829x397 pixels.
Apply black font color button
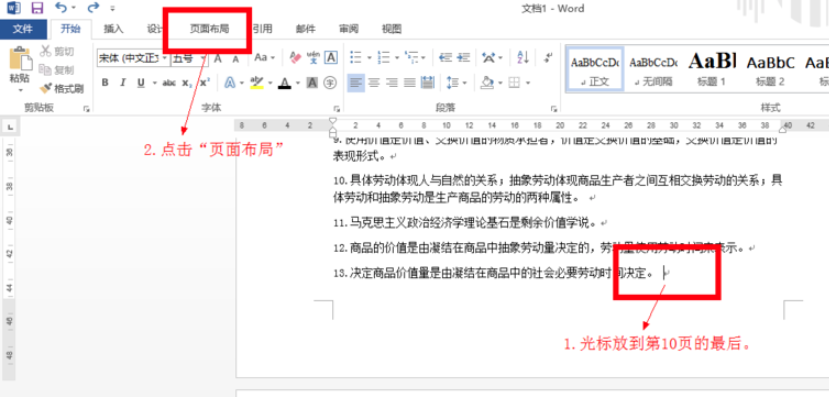coord(284,82)
